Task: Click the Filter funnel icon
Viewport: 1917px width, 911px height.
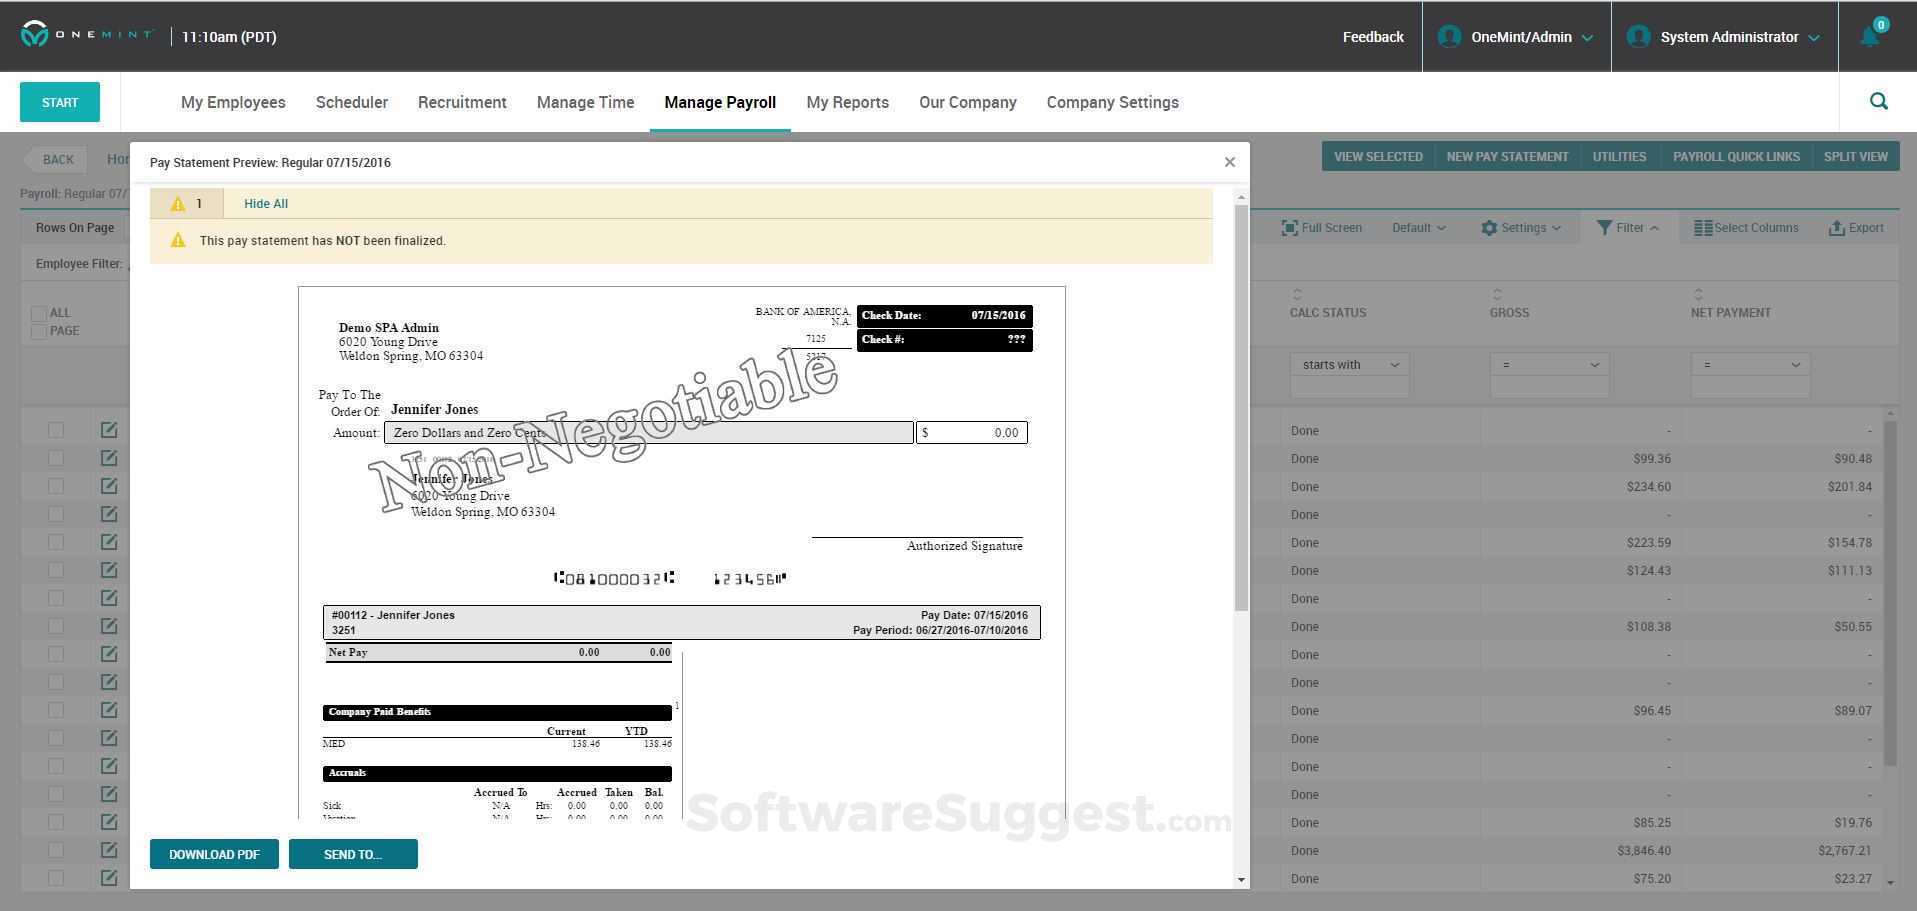Action: point(1604,228)
